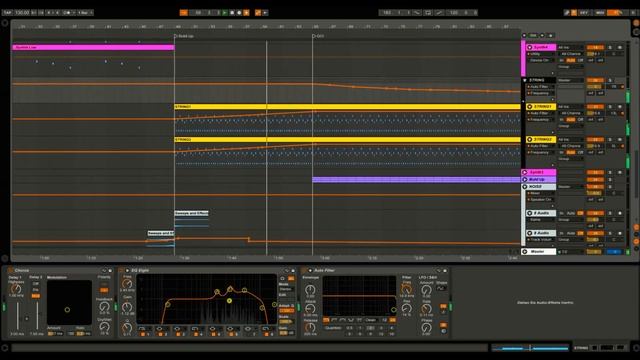Adjust EQ Eight Freq knob

pos(127,283)
